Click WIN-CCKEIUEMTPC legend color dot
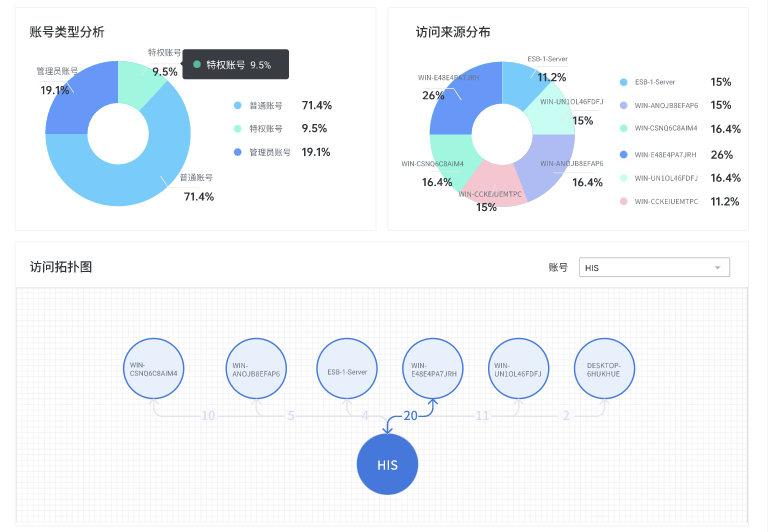 tap(624, 202)
